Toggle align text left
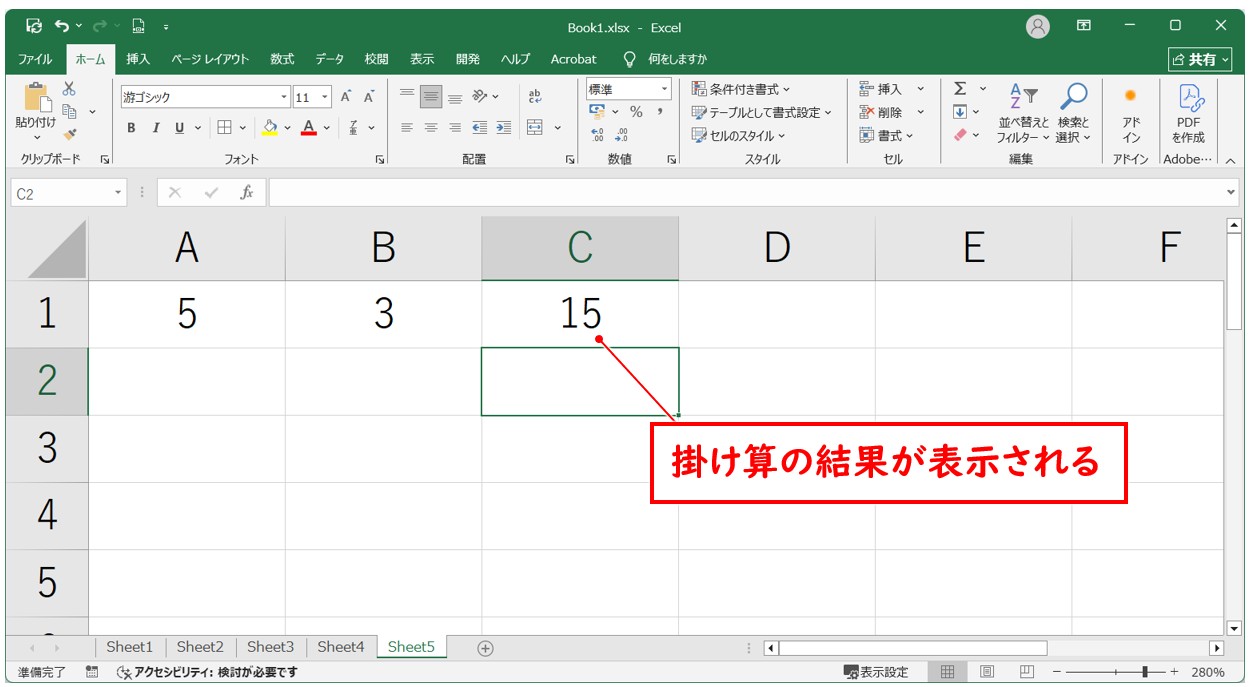1253x687 pixels. tap(407, 127)
